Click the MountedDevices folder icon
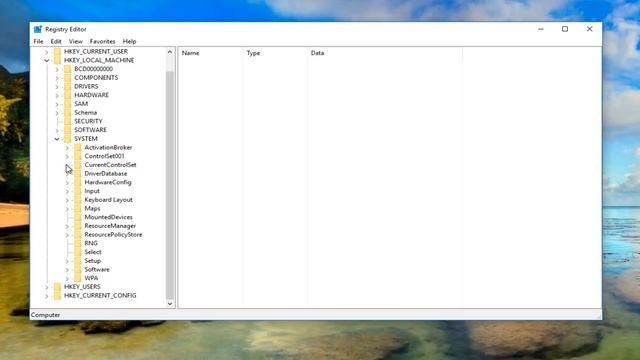The image size is (640, 360). [x=78, y=217]
